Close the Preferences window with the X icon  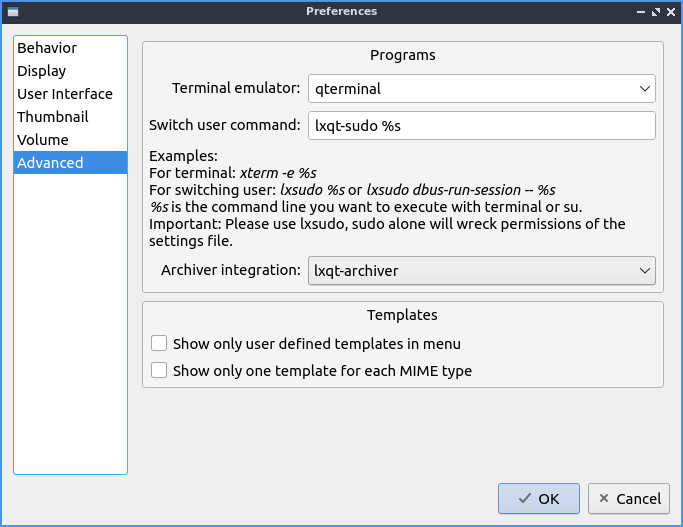(x=671, y=11)
